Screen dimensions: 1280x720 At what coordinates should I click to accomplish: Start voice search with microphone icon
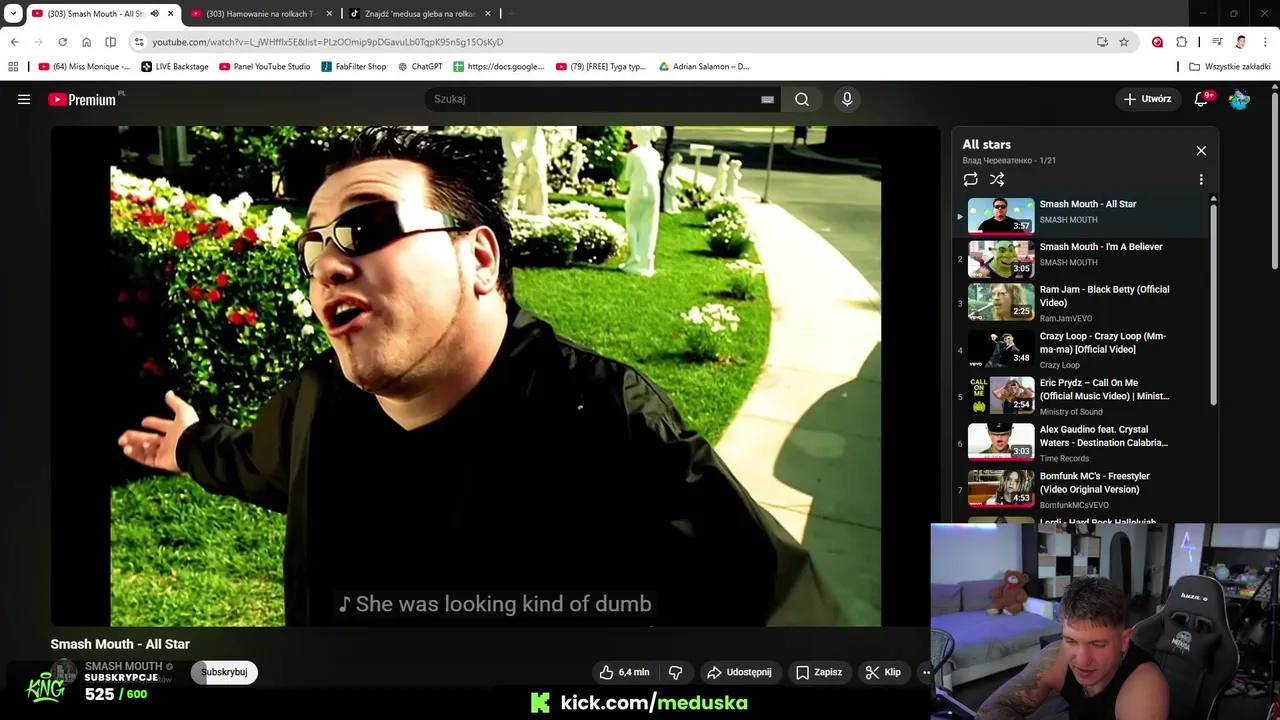pyautogui.click(x=847, y=99)
